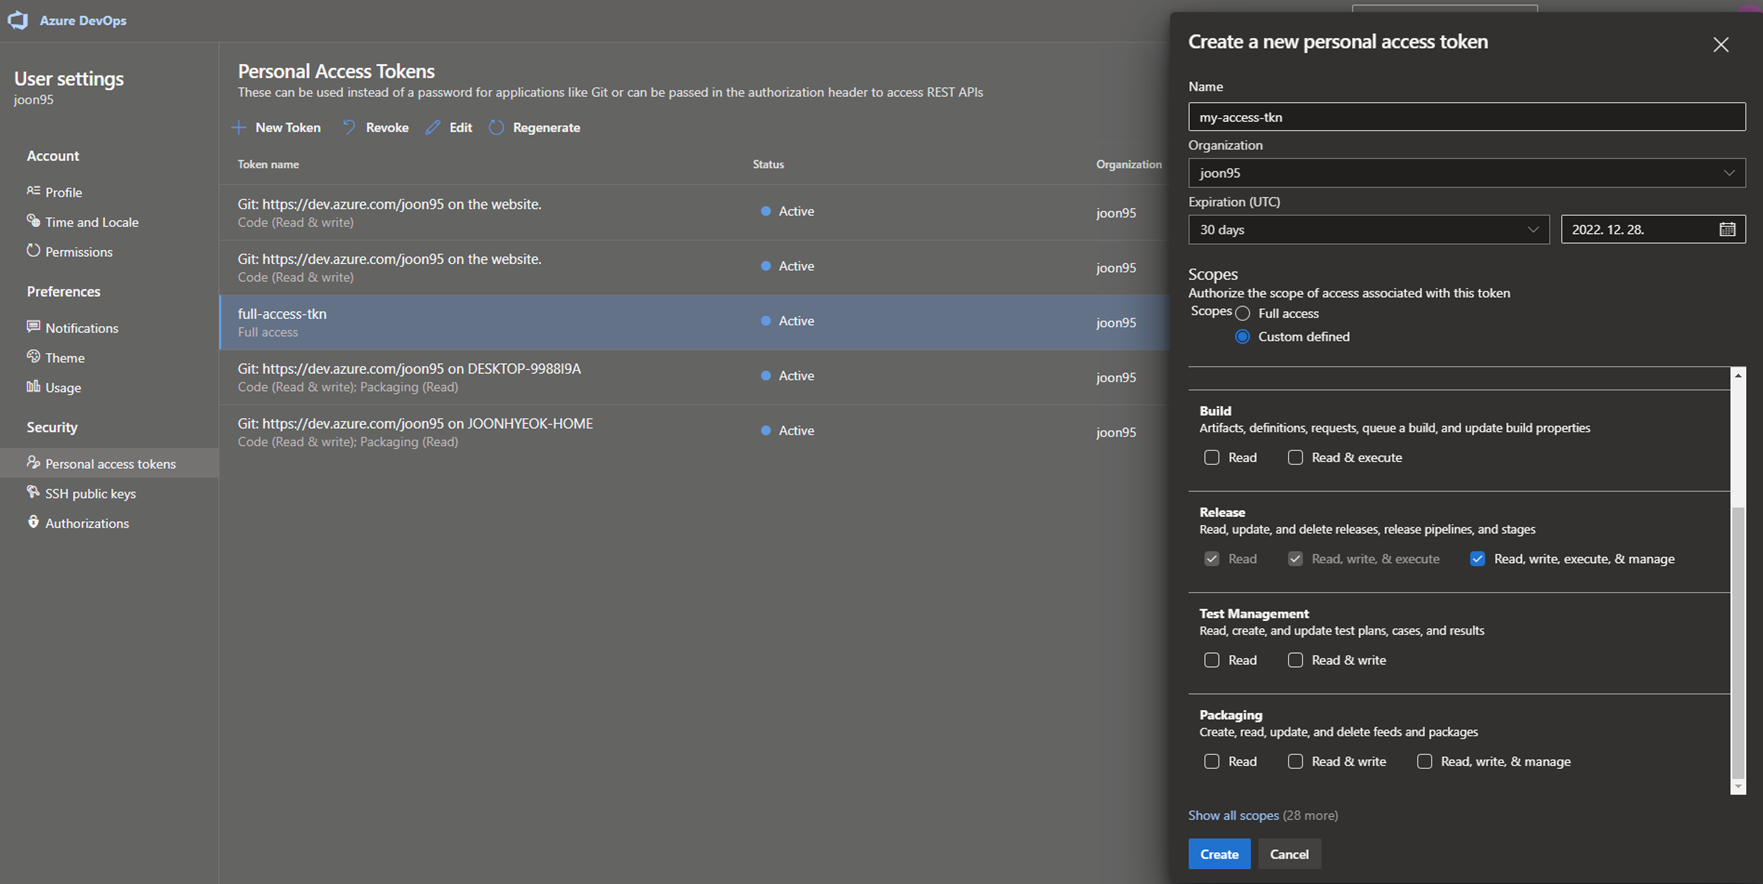Click the Regenerate circular arrow icon
The height and width of the screenshot is (884, 1763).
[x=496, y=127]
